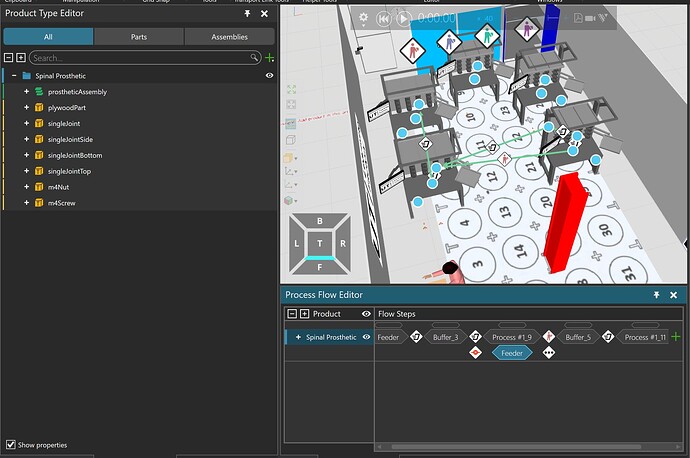The height and width of the screenshot is (458, 690).
Task: Select the highlighted lower Feeder step
Action: coord(512,352)
